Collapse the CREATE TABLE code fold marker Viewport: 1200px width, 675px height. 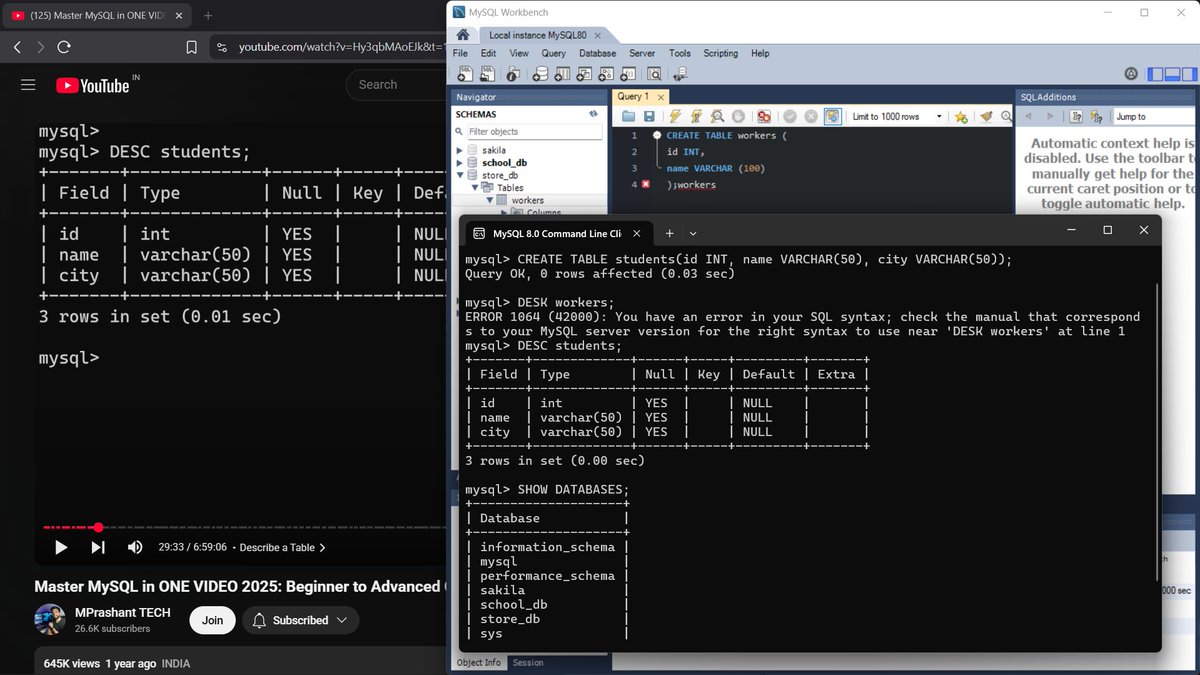click(x=657, y=135)
